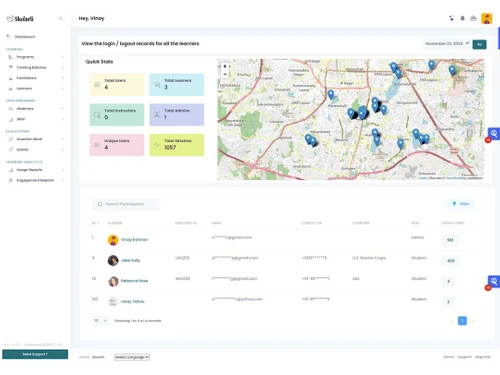Sort table by ID column header
500x375 pixels.
coord(95,223)
